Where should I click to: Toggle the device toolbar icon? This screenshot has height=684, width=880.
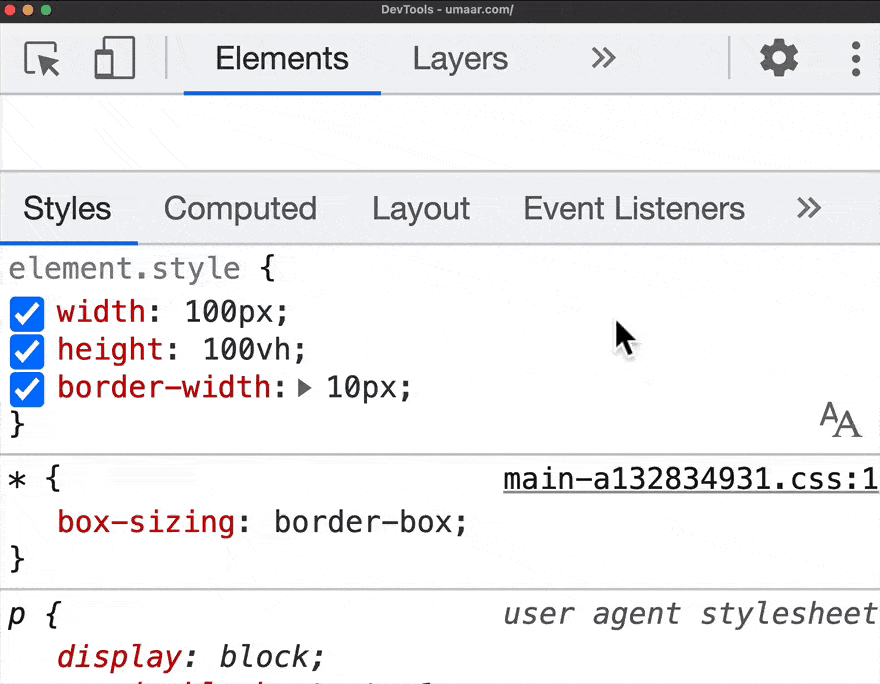click(x=114, y=58)
